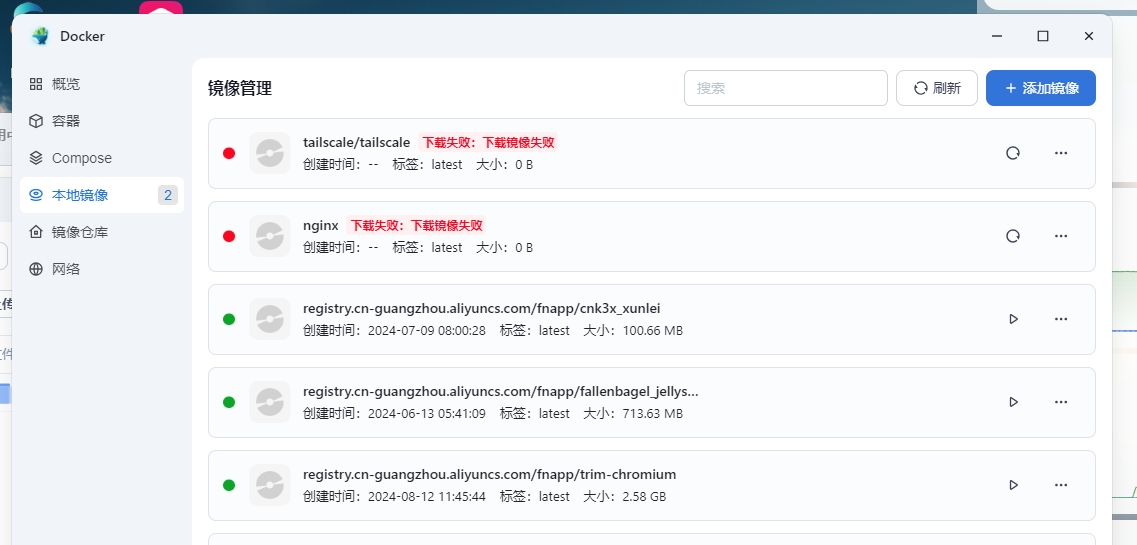Switch to the 网络 network section
Screen dimensions: 1137x545
102,269
